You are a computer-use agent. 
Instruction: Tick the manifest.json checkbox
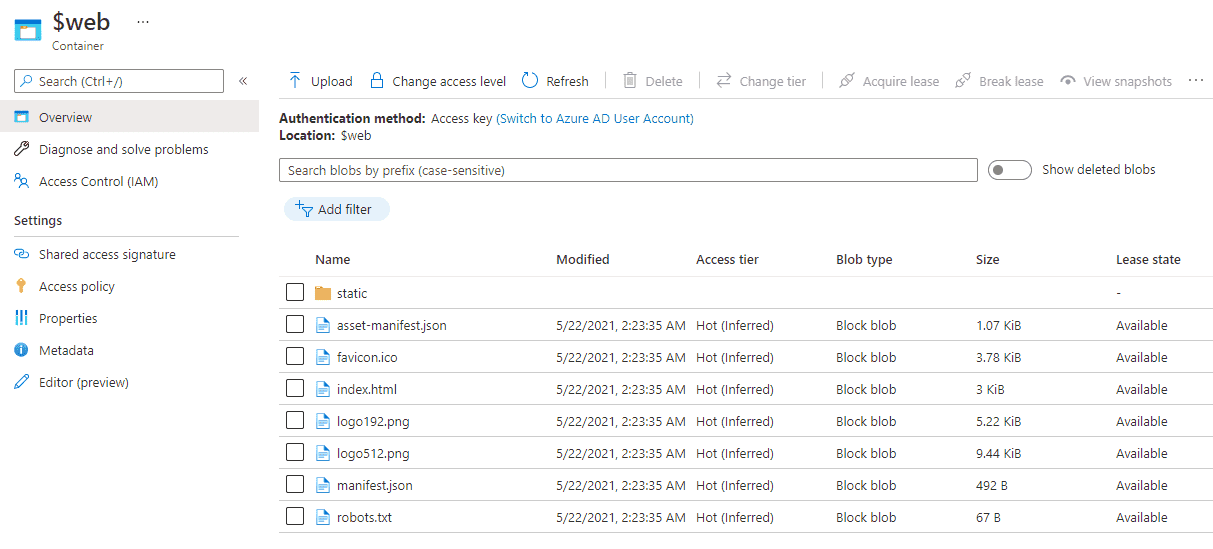[x=295, y=484]
